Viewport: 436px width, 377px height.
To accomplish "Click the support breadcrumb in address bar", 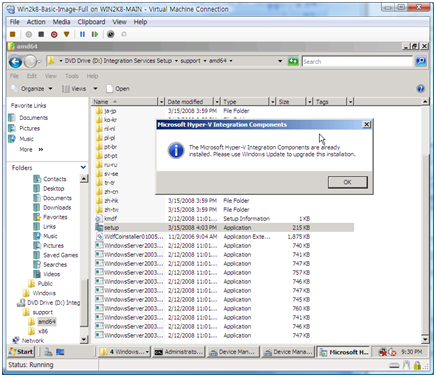I will point(190,61).
